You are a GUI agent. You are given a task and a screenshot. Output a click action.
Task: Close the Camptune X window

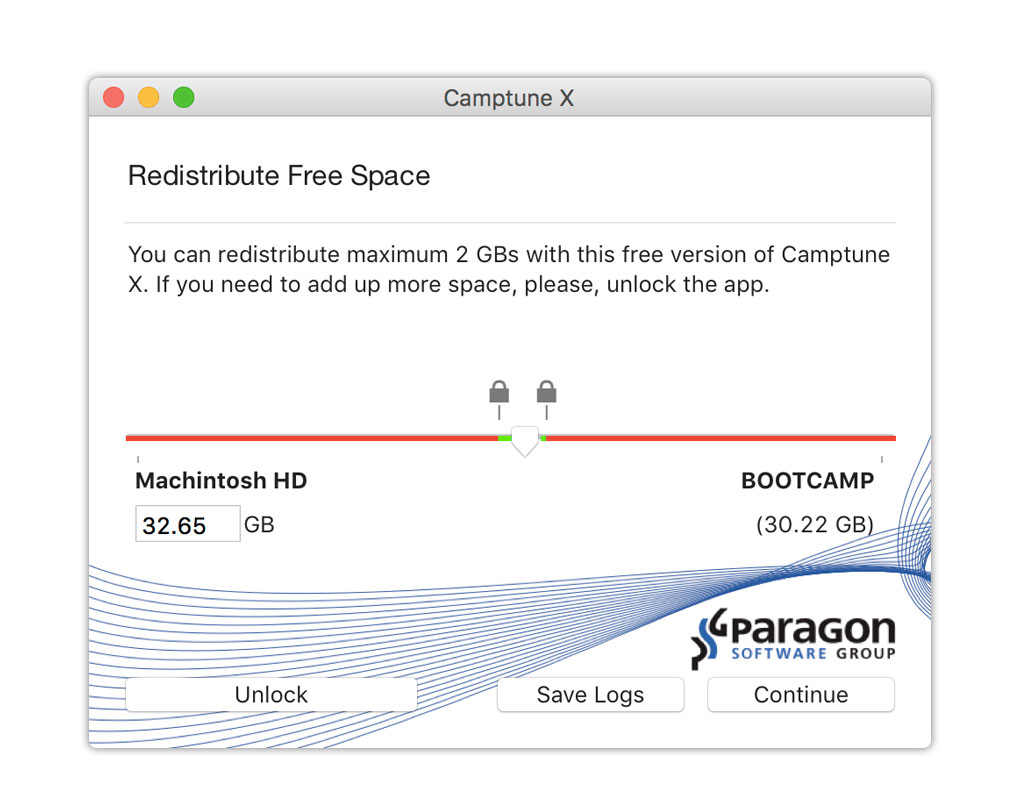coord(114,98)
